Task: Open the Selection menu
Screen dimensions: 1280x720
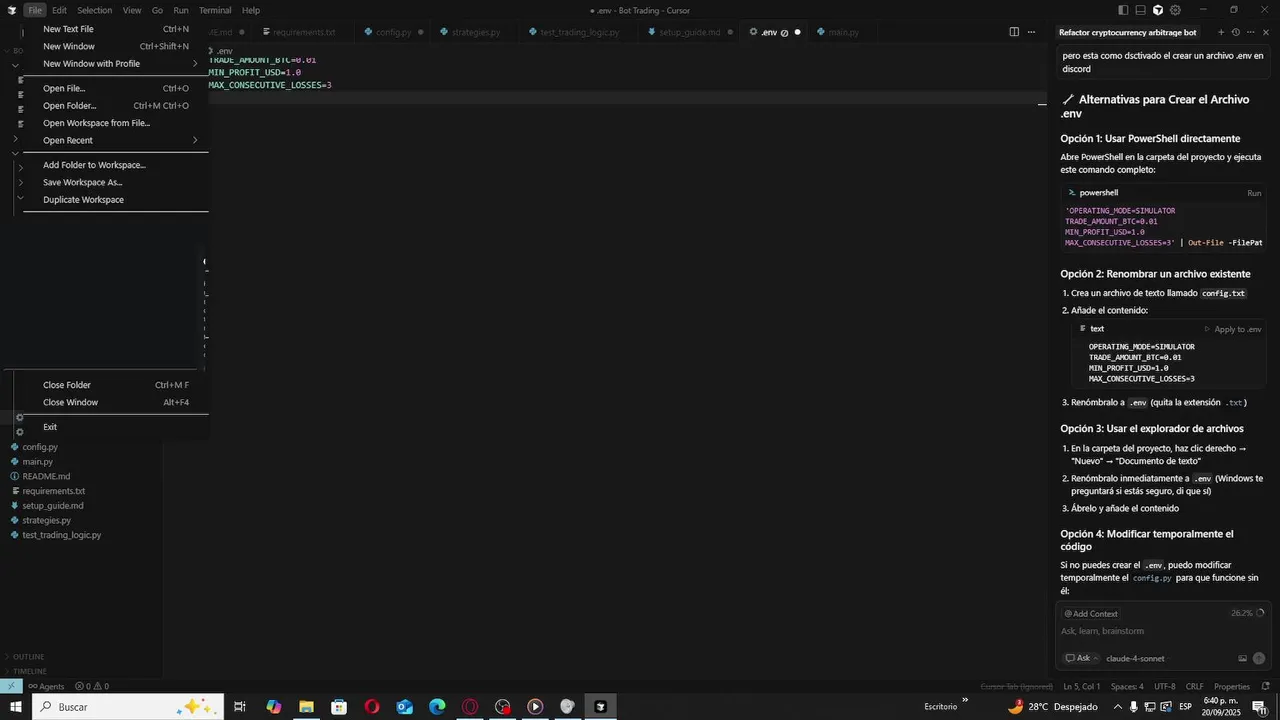Action: pos(95,10)
